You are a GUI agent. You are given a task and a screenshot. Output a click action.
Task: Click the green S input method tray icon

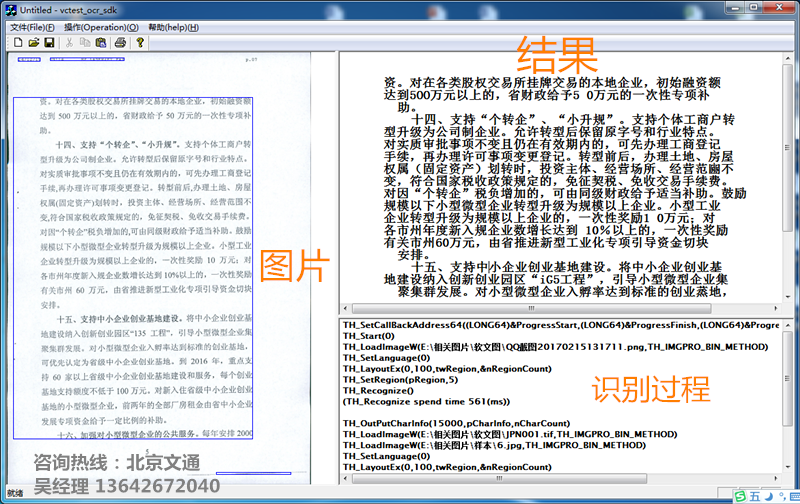click(x=740, y=496)
